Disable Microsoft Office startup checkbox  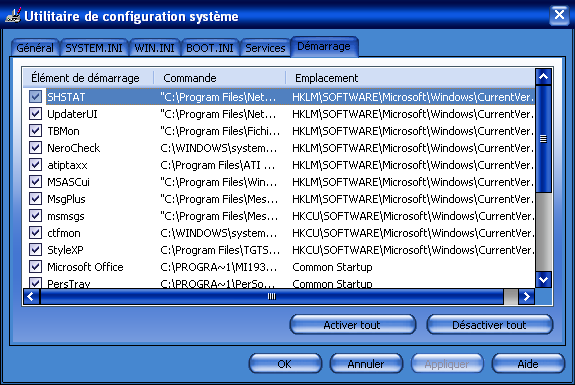[x=35, y=267]
